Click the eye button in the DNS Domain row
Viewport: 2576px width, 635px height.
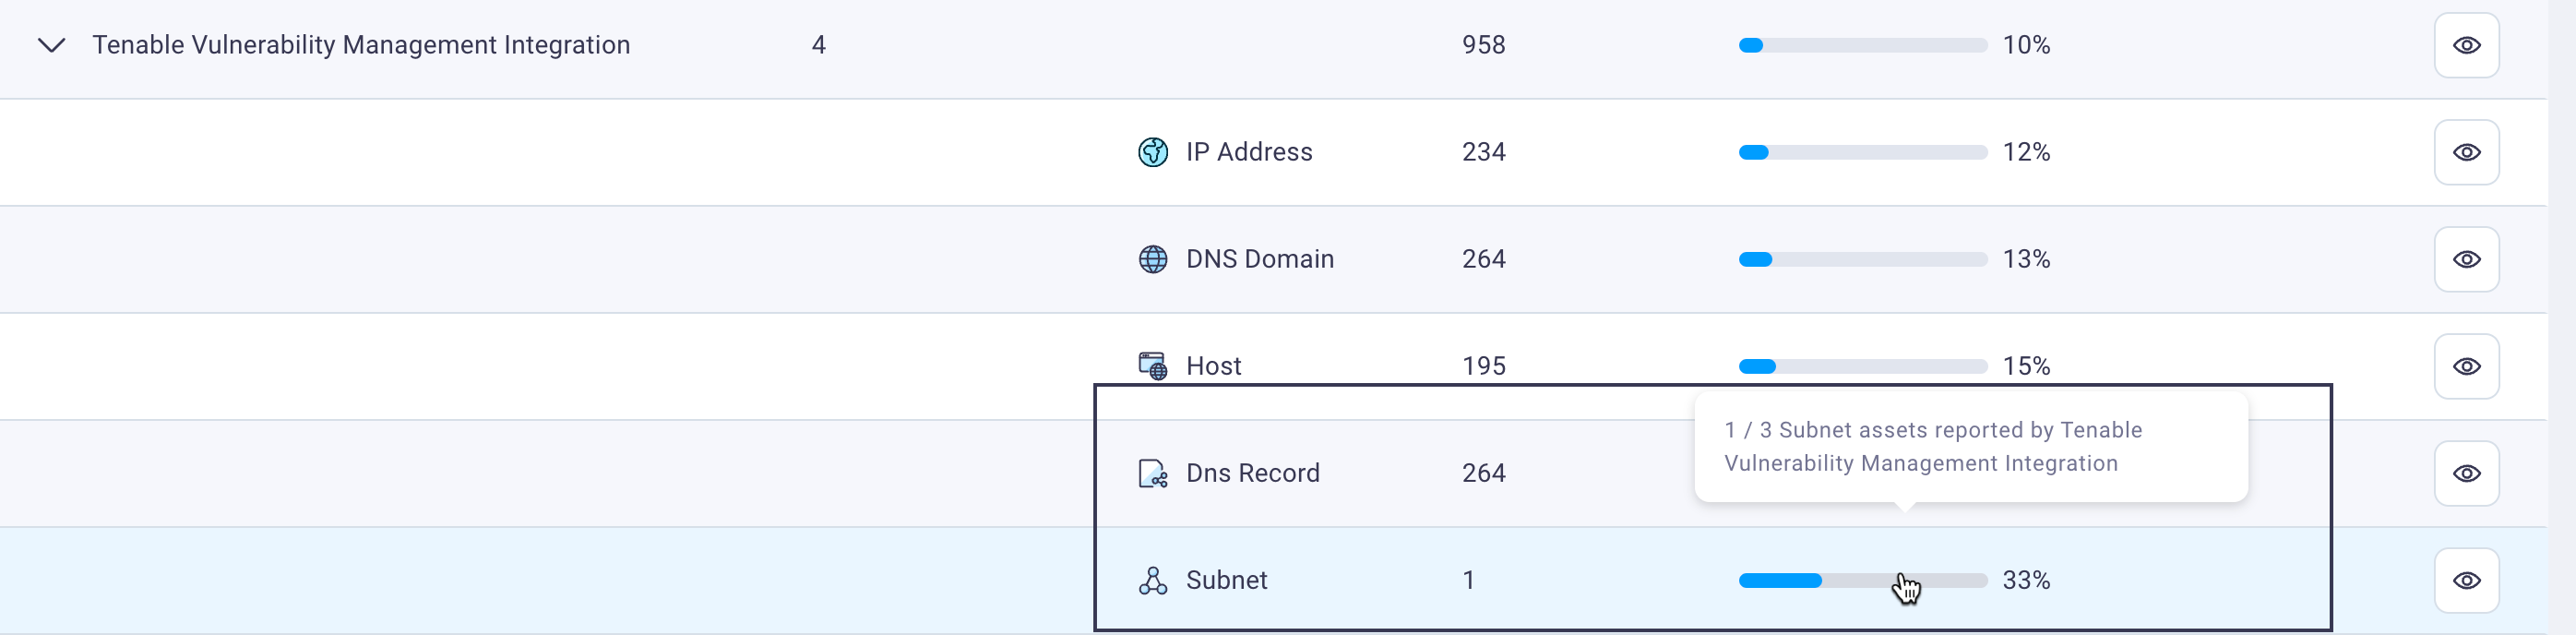pyautogui.click(x=2466, y=259)
